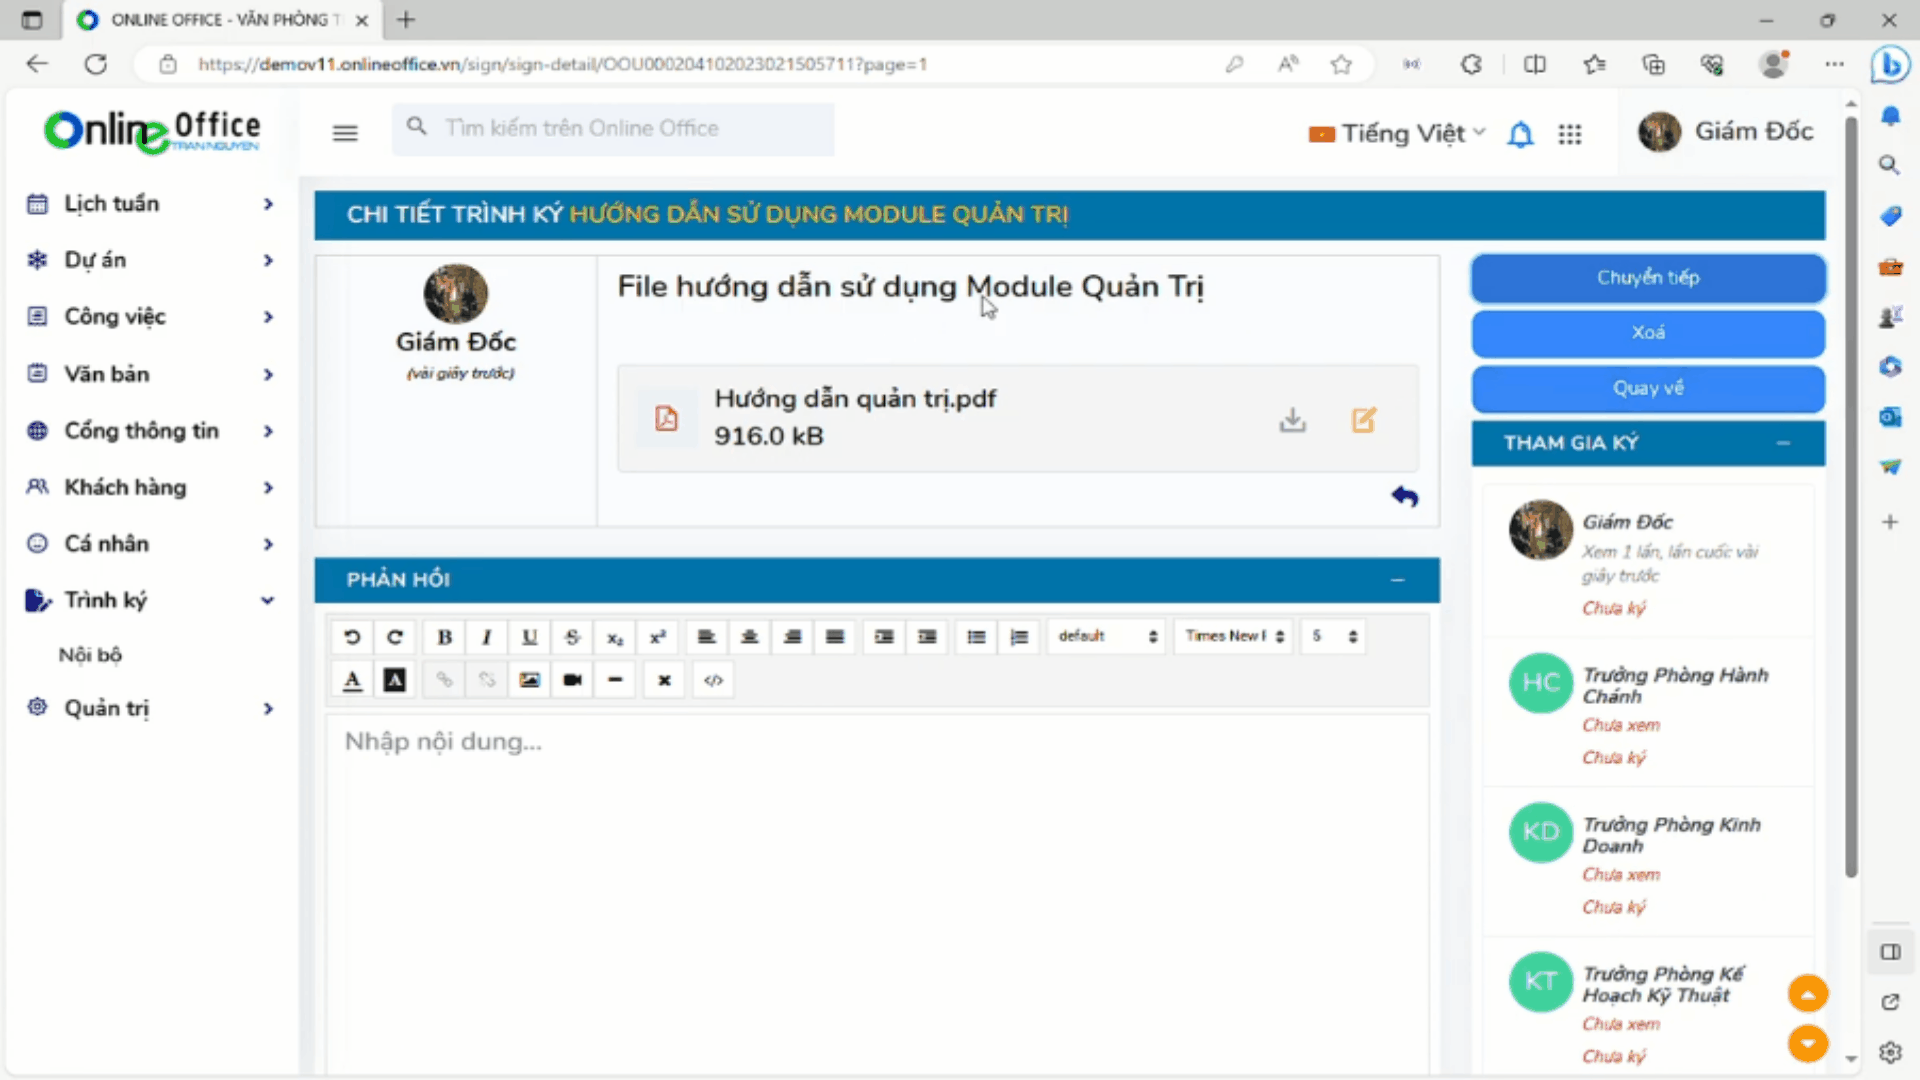The height and width of the screenshot is (1080, 1920).
Task: Open the Times New Roman font dropdown
Action: (1234, 636)
